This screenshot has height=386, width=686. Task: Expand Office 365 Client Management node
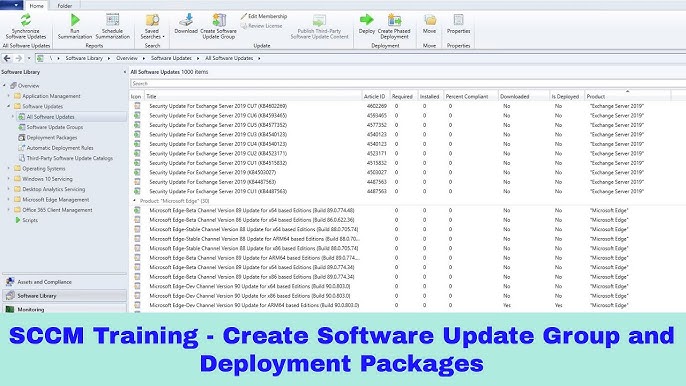8,210
